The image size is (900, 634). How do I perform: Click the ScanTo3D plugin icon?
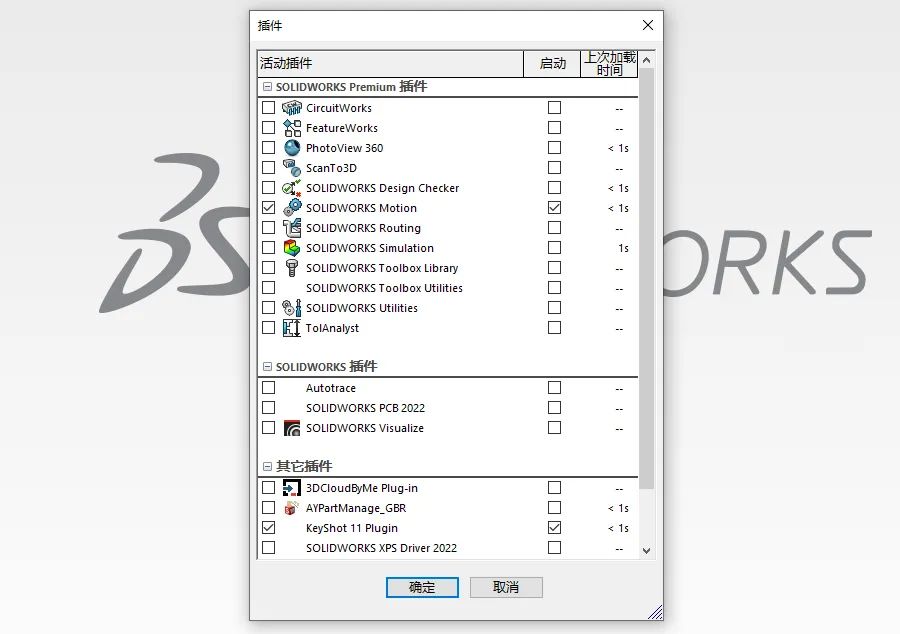pyautogui.click(x=292, y=168)
